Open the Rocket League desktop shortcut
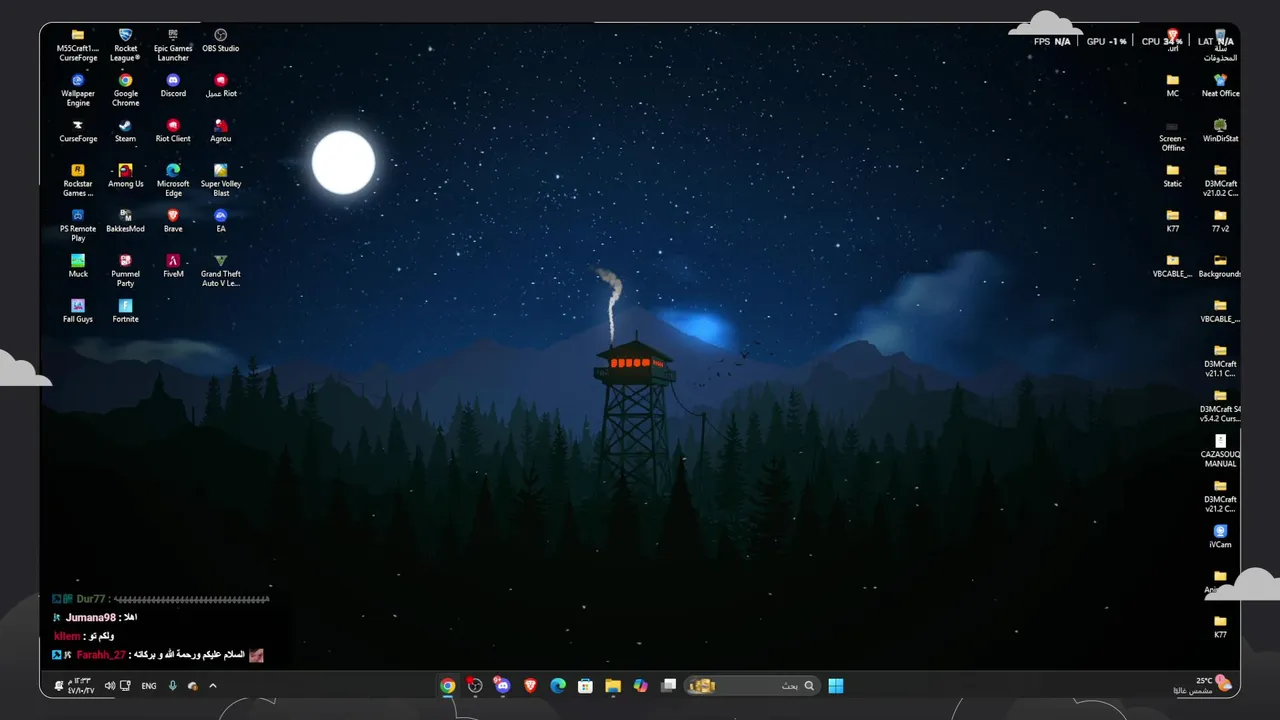The width and height of the screenshot is (1280, 720). pos(125,45)
